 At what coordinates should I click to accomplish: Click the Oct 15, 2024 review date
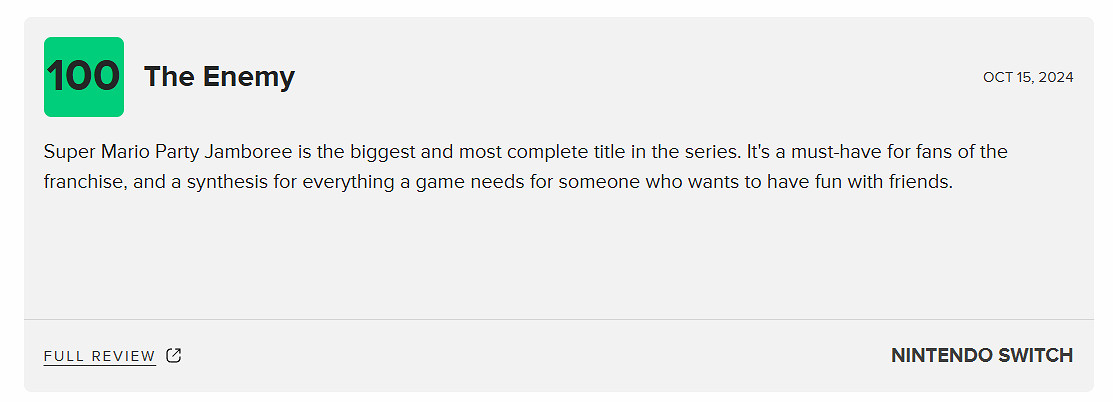coord(1028,77)
